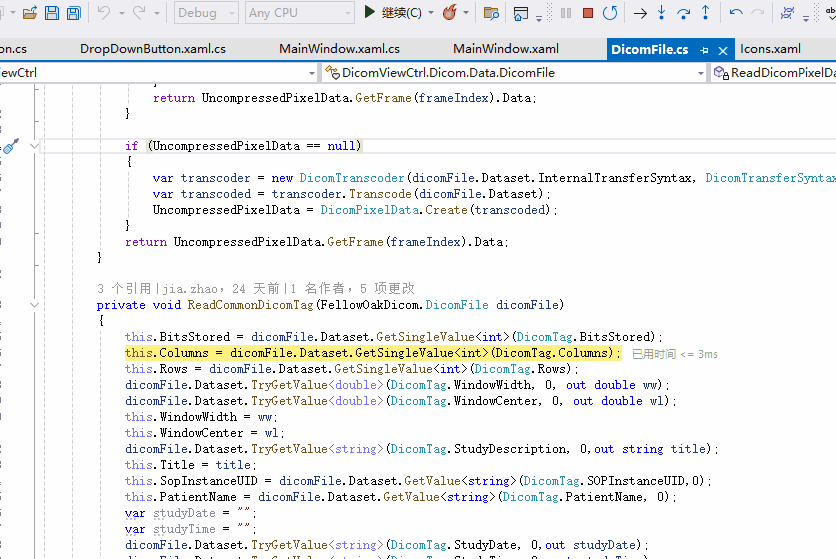Pin the DicomFile.cs tab
This screenshot has height=559, width=836.
704,50
